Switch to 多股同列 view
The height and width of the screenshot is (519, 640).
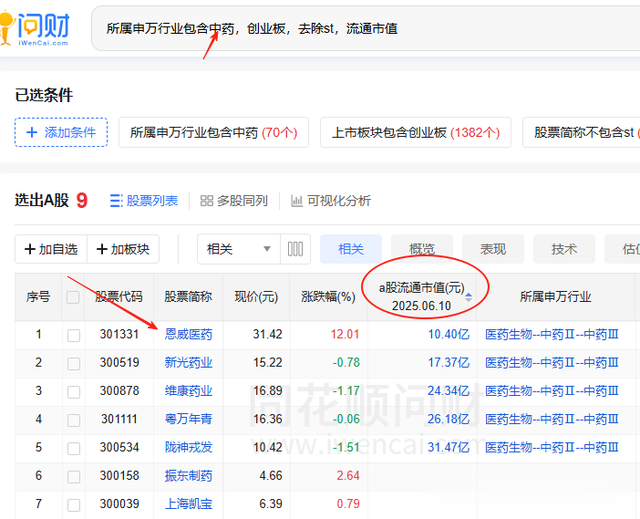(x=234, y=200)
